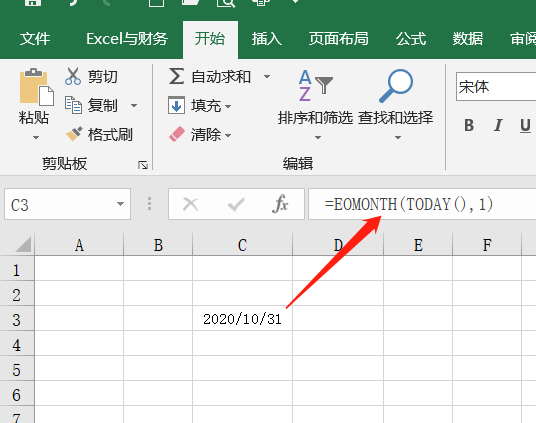Toggle Italic formatting
Image resolution: width=536 pixels, height=423 pixels.
tap(498, 125)
